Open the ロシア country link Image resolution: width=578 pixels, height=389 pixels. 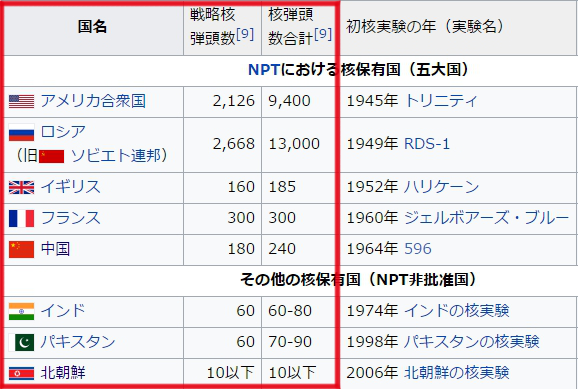[63, 132]
